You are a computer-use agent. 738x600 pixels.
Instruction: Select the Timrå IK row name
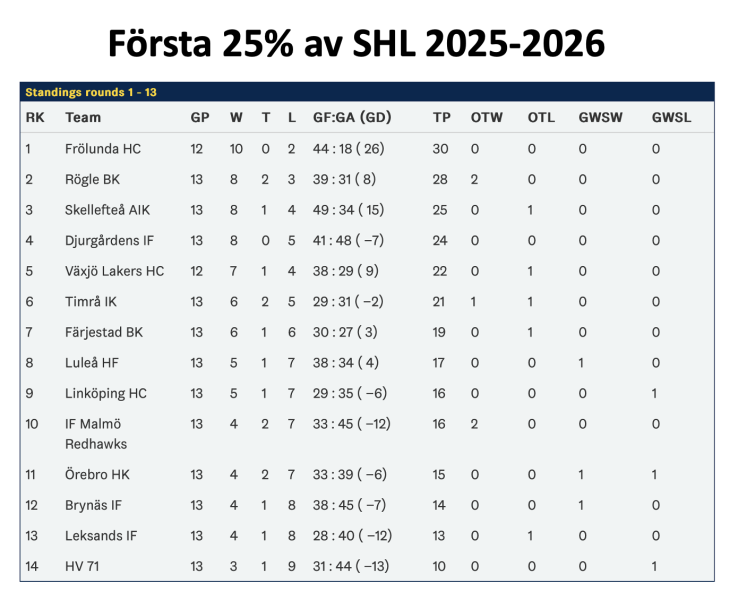click(91, 302)
